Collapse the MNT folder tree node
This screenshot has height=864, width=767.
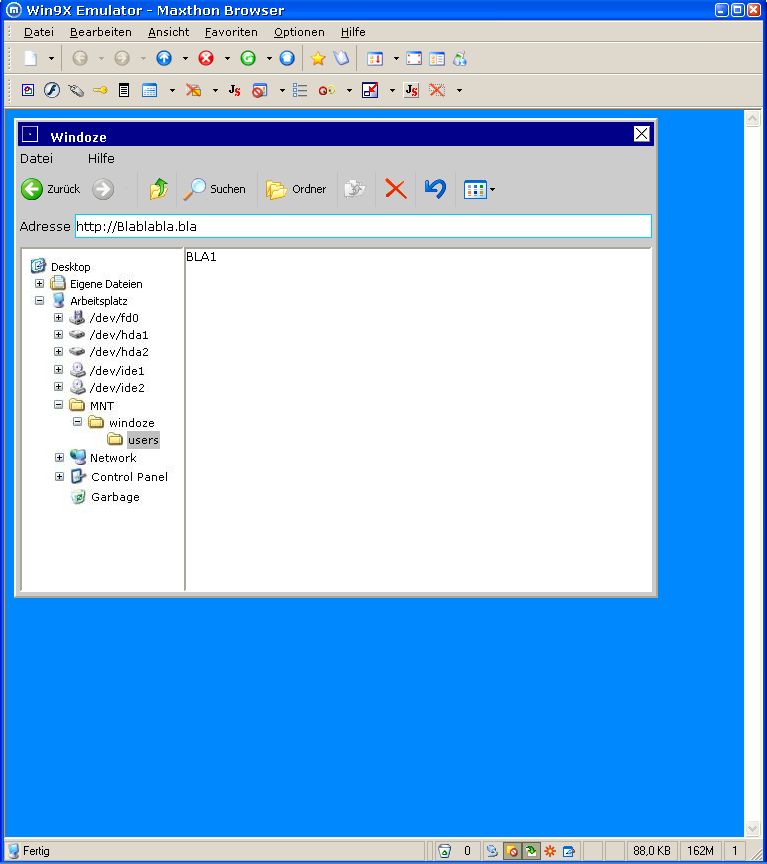(x=58, y=405)
